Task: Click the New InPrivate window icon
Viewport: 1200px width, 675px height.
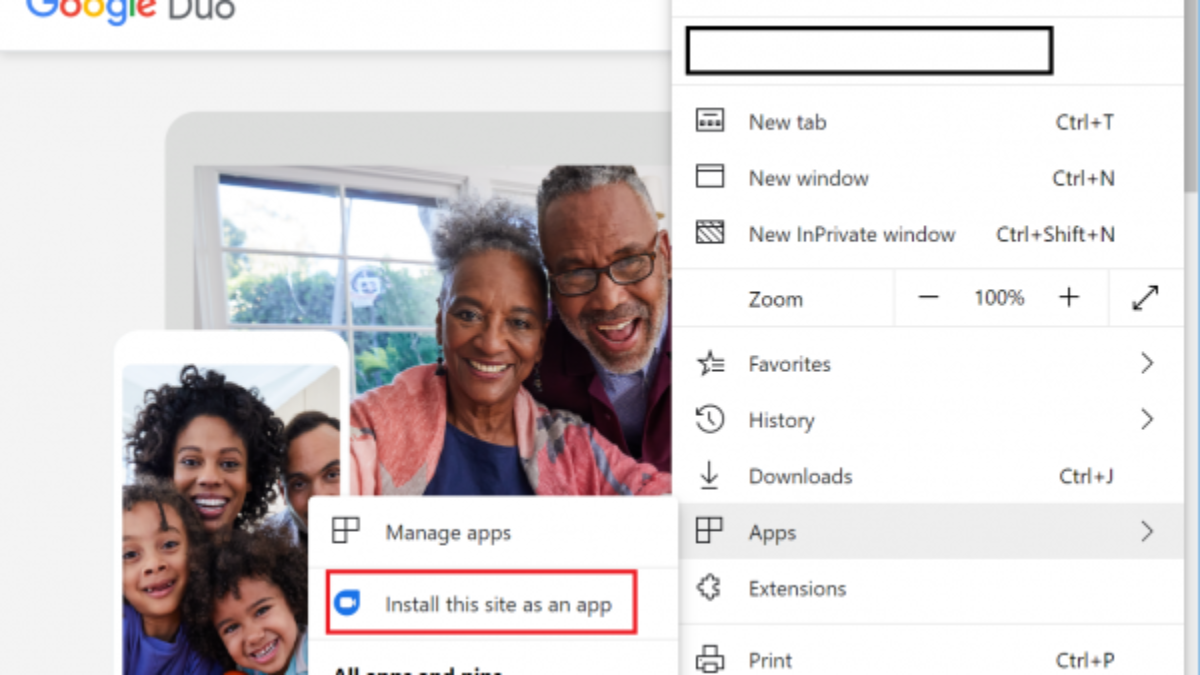Action: [x=710, y=234]
